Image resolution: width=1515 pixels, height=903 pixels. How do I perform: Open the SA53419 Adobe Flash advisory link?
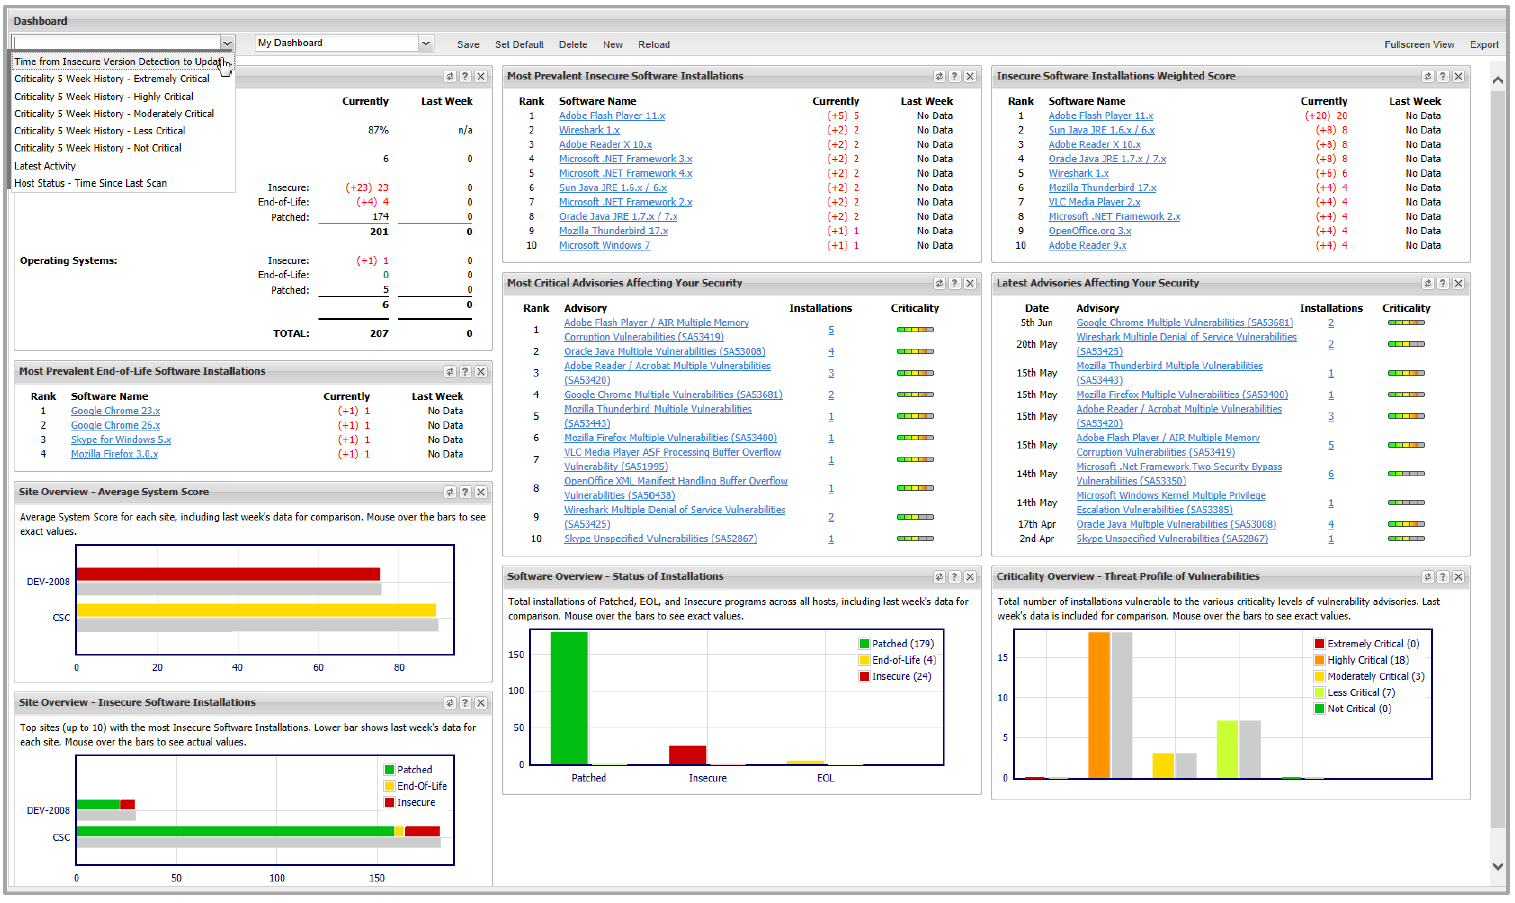656,328
